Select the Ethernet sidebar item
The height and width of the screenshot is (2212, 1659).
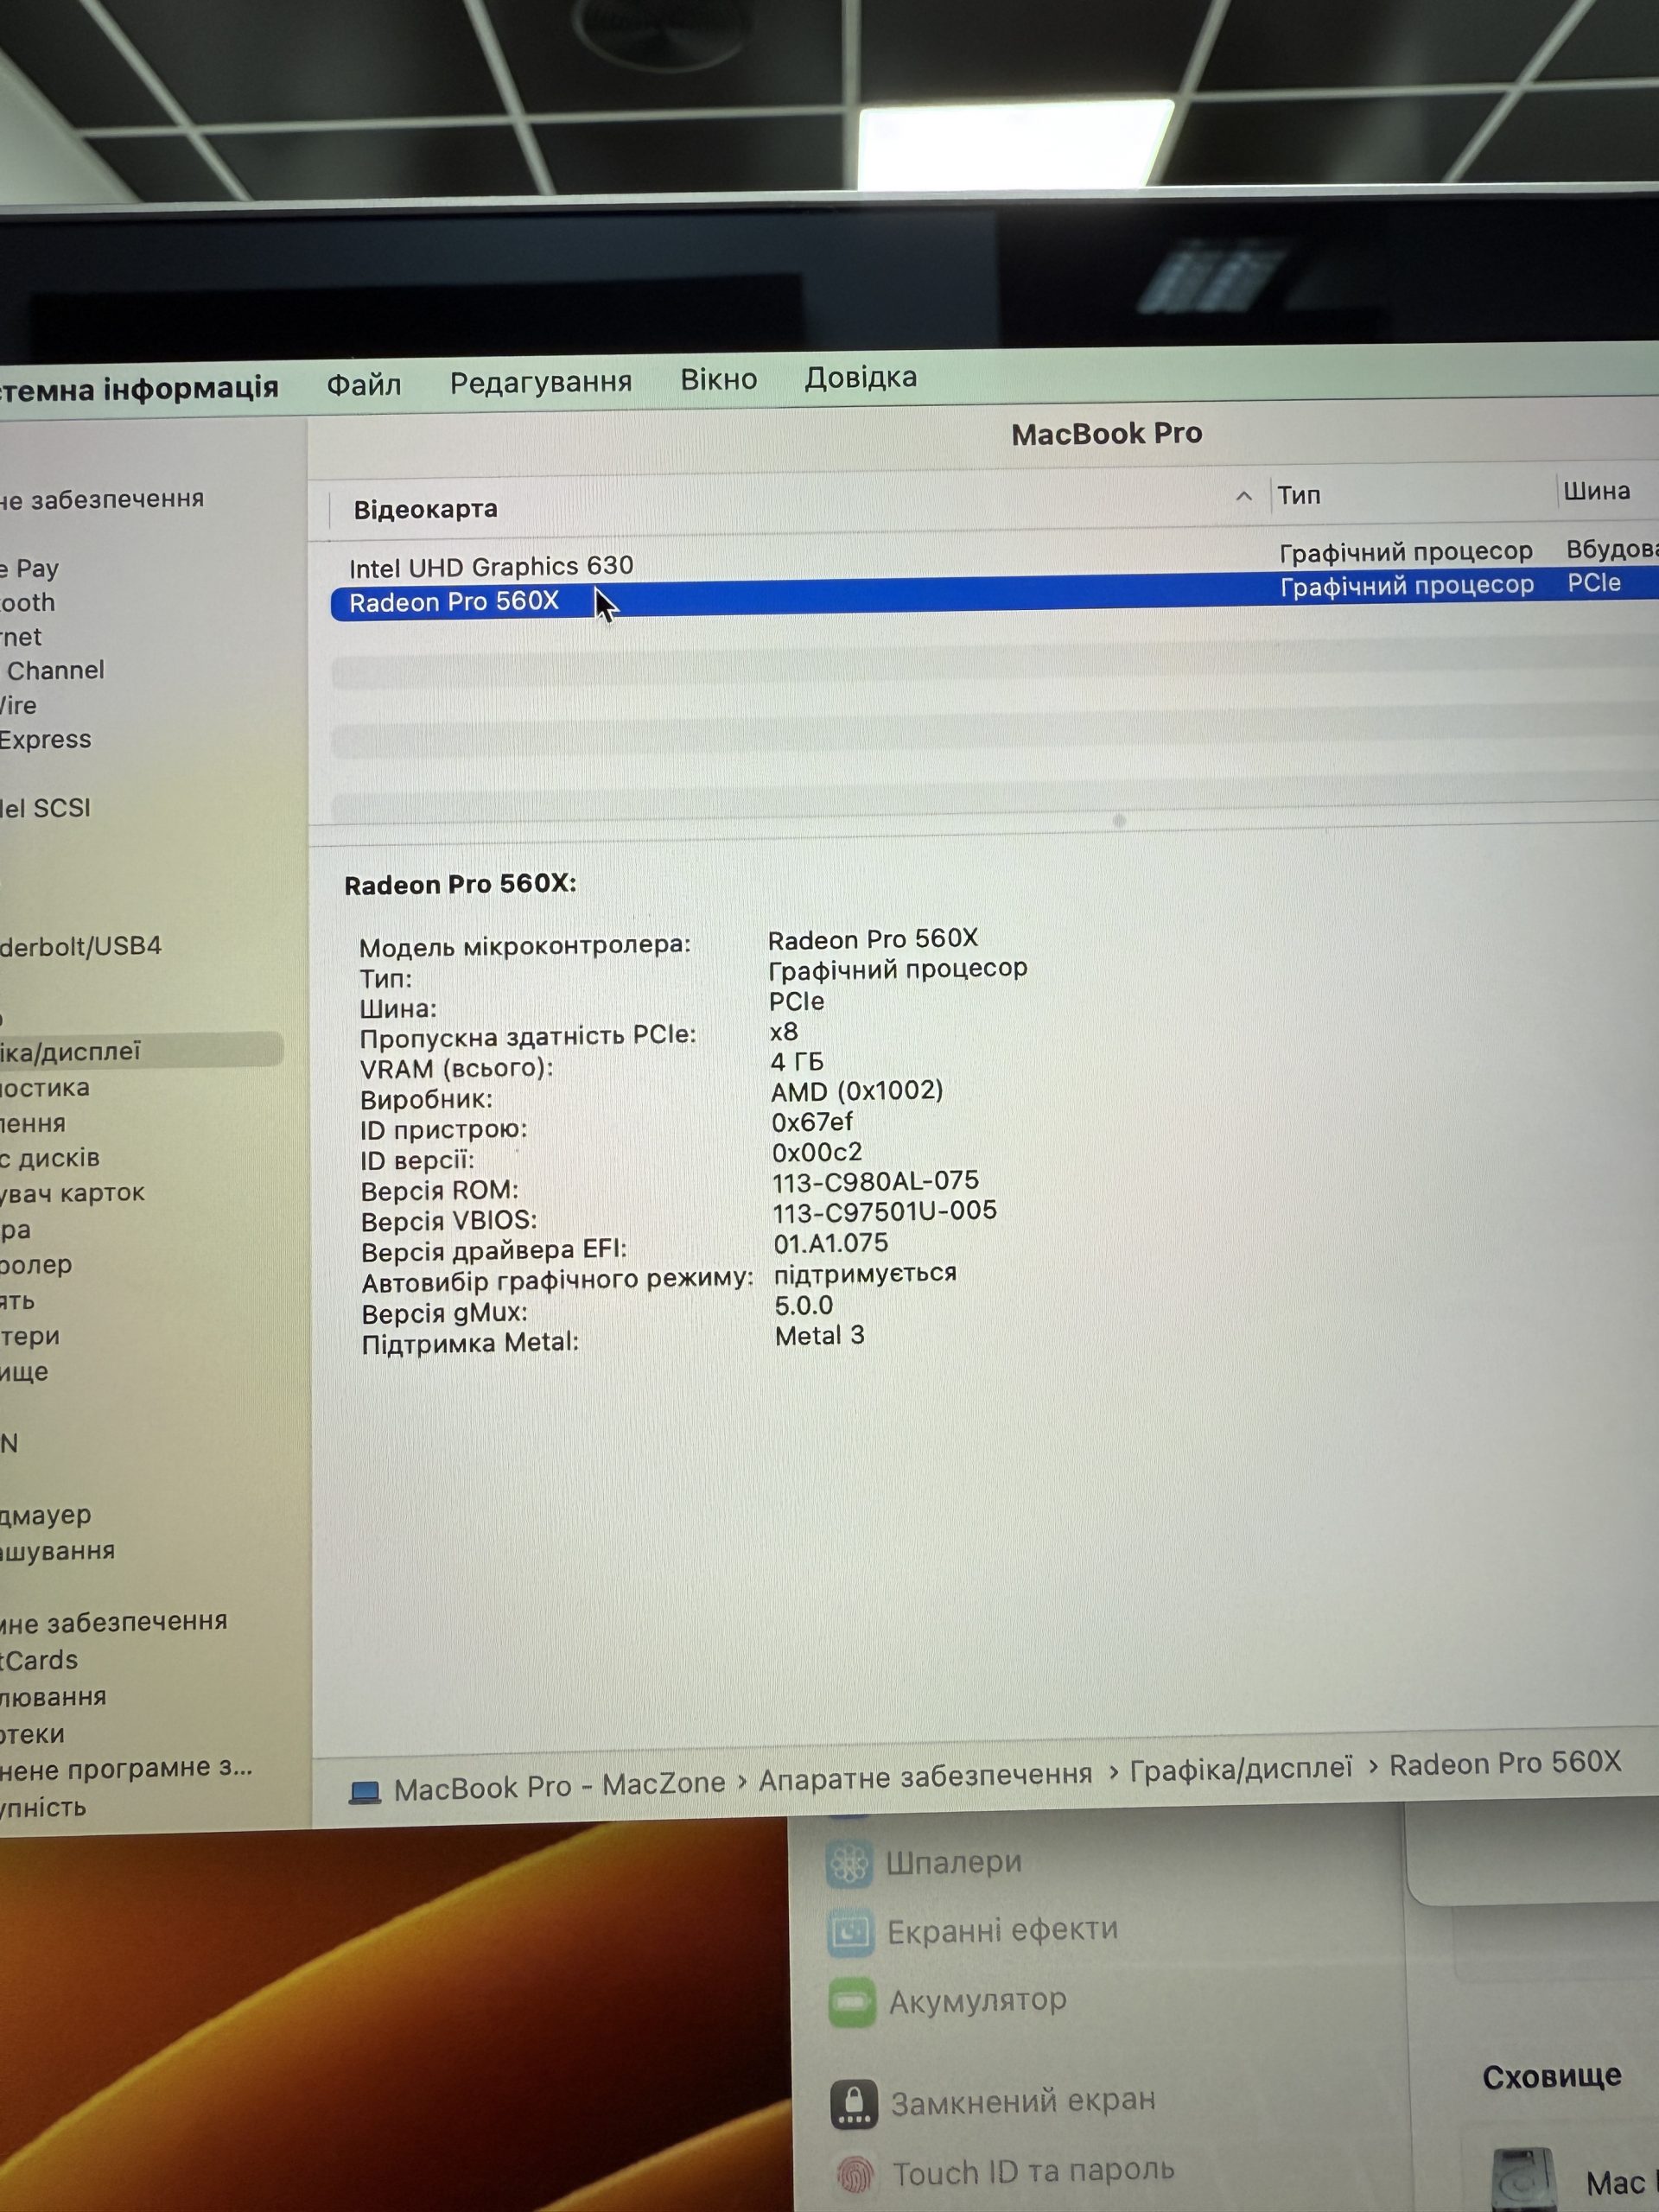[21, 637]
